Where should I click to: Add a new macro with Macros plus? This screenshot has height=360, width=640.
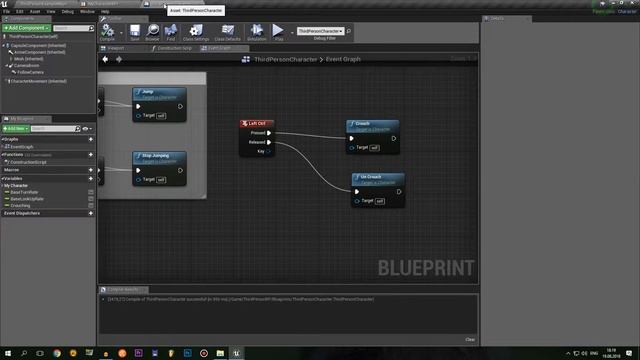(x=91, y=170)
